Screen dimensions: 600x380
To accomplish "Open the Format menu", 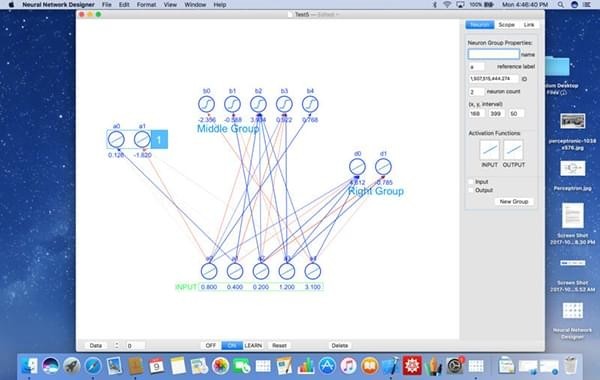I will coord(146,5).
